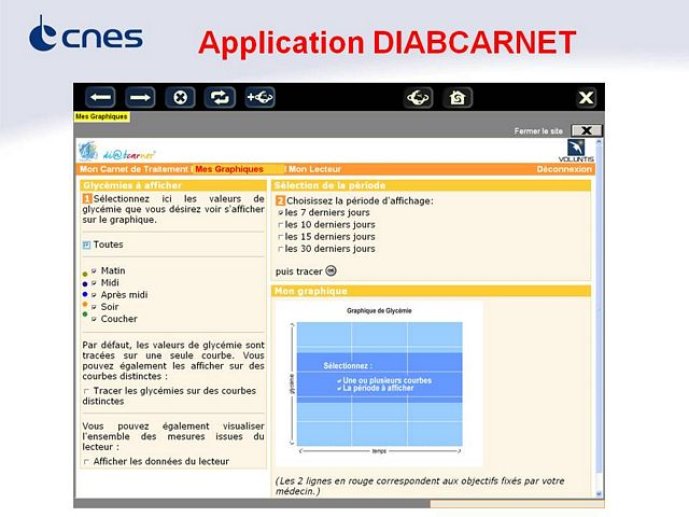Add a bookmark with the plus-planet icon
The image size is (689, 517).
point(260,98)
